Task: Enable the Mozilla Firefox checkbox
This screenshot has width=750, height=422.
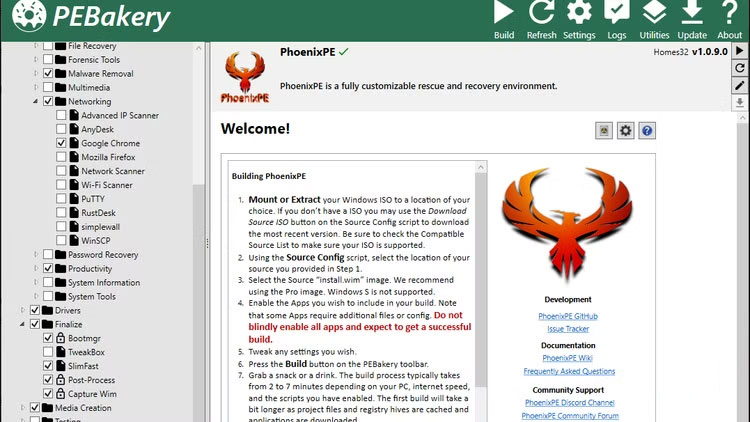Action: [x=61, y=157]
